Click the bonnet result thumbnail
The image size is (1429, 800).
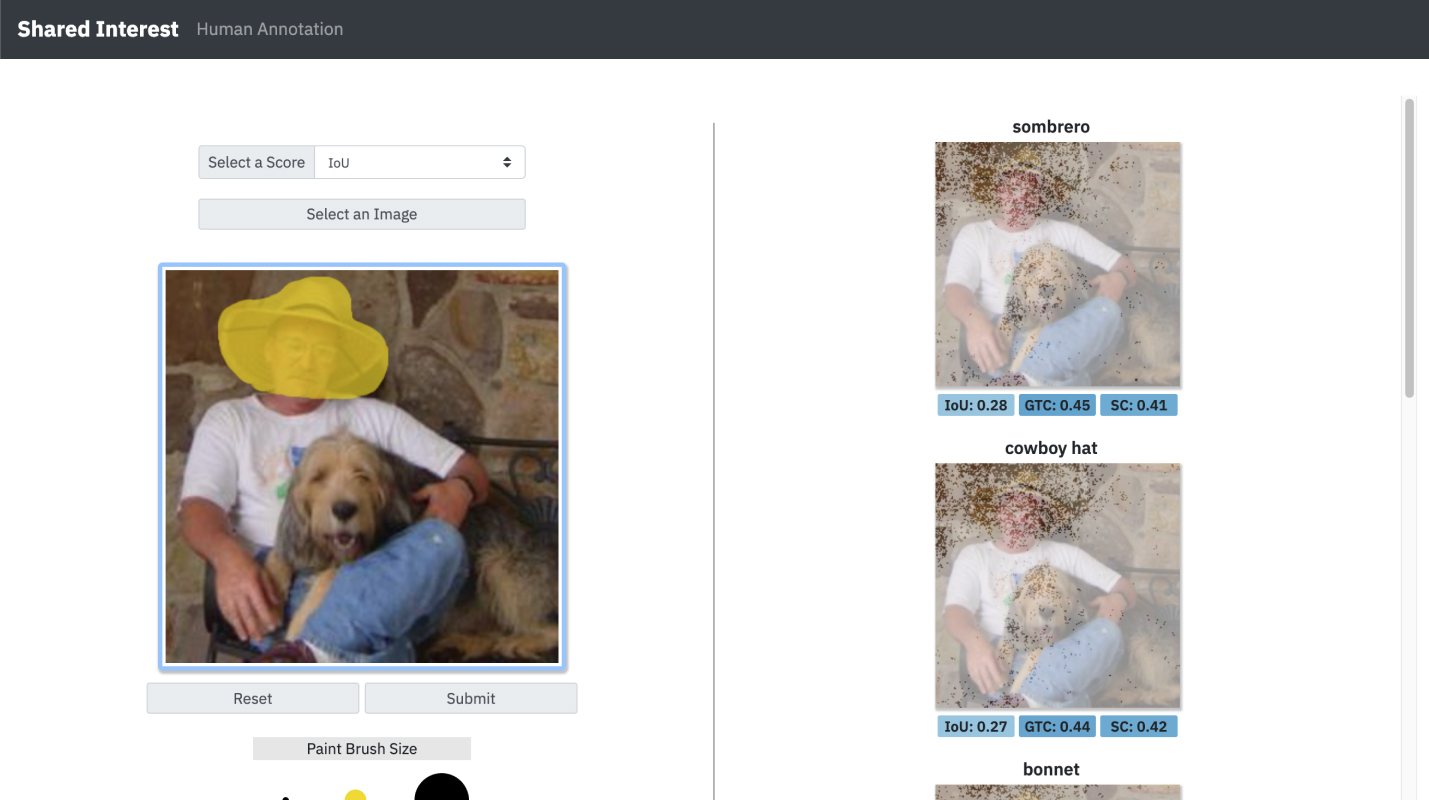click(1057, 792)
